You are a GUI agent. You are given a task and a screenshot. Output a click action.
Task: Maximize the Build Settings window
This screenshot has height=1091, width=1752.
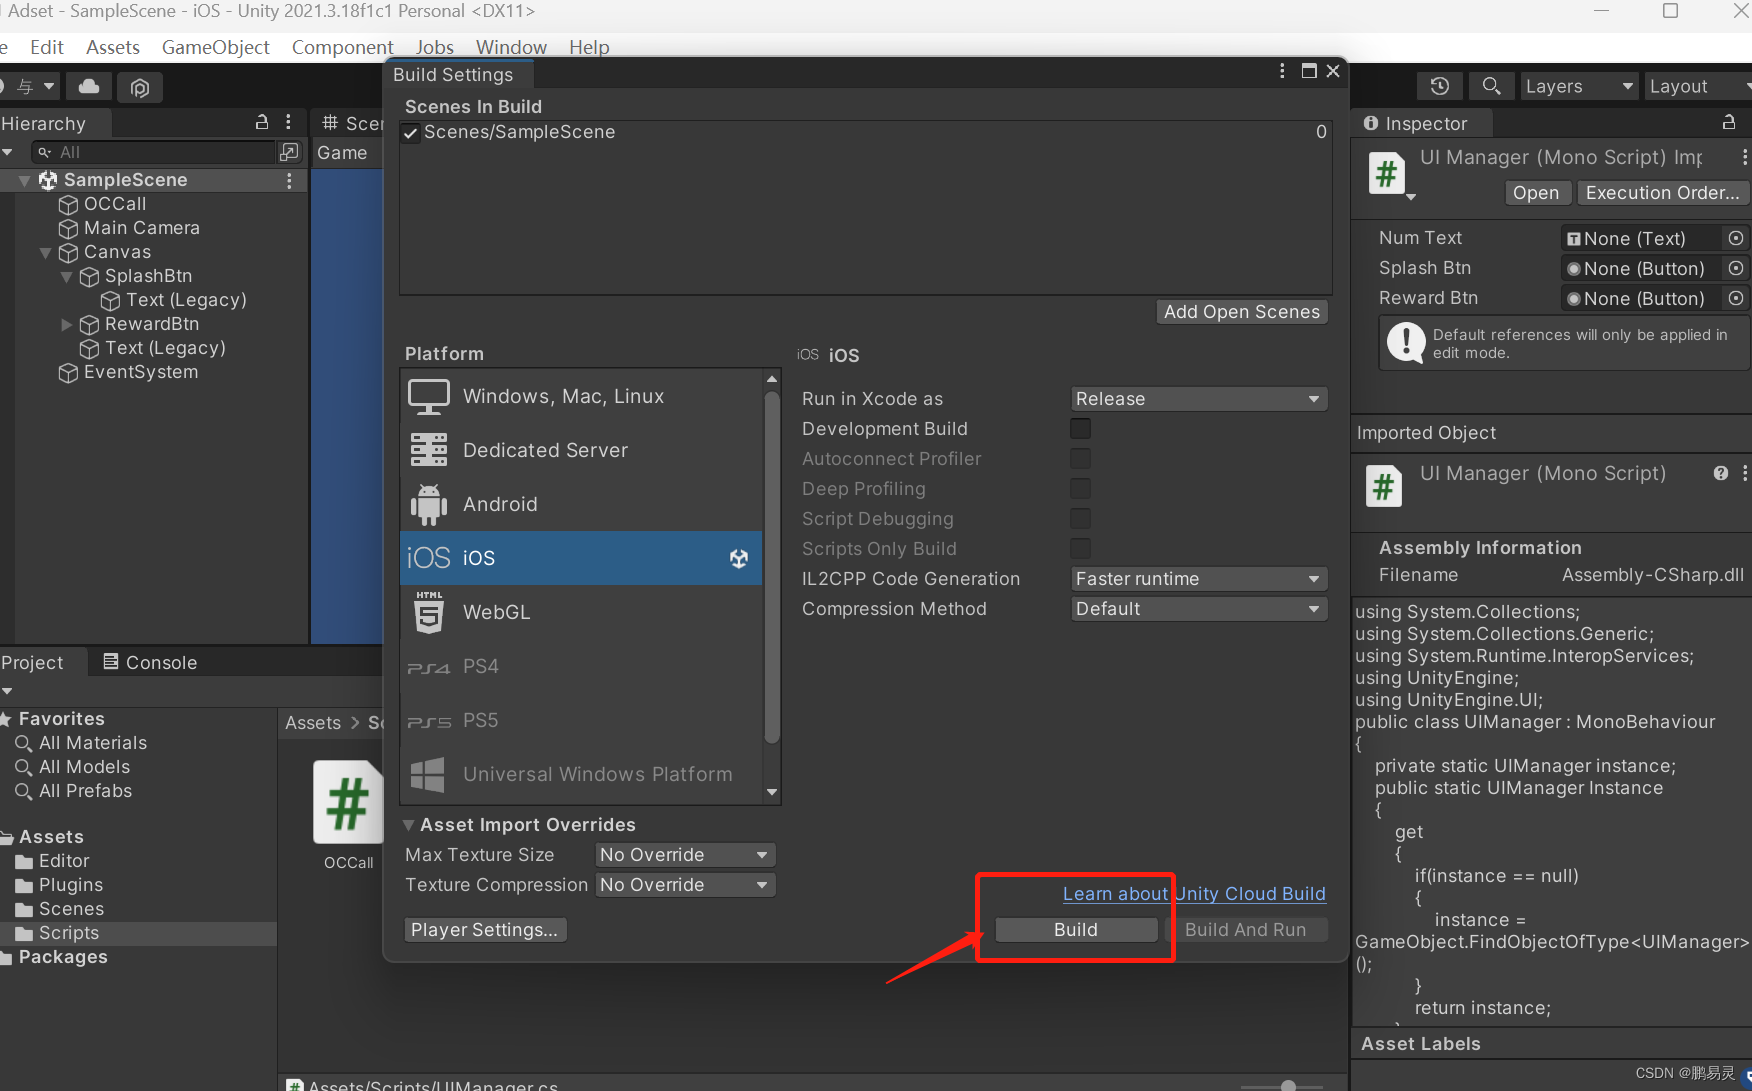[1309, 71]
